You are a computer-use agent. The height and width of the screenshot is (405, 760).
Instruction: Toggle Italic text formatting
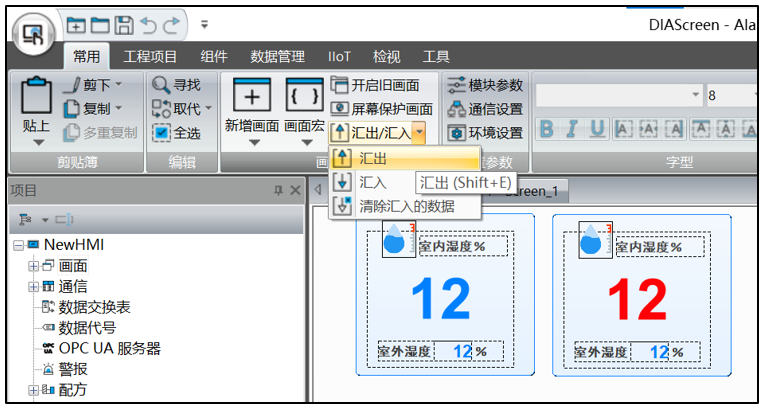click(x=572, y=129)
